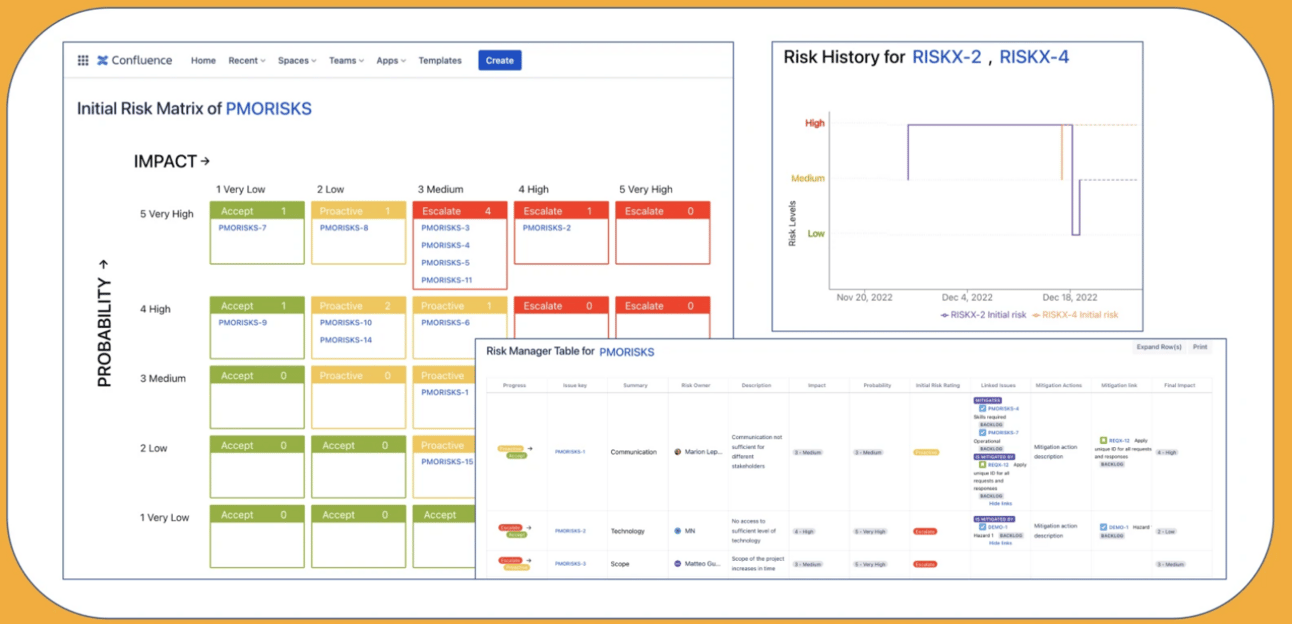Click the task icon beside PMORISKS-7 linked issue
Image resolution: width=1292 pixels, height=624 pixels.
(x=982, y=432)
